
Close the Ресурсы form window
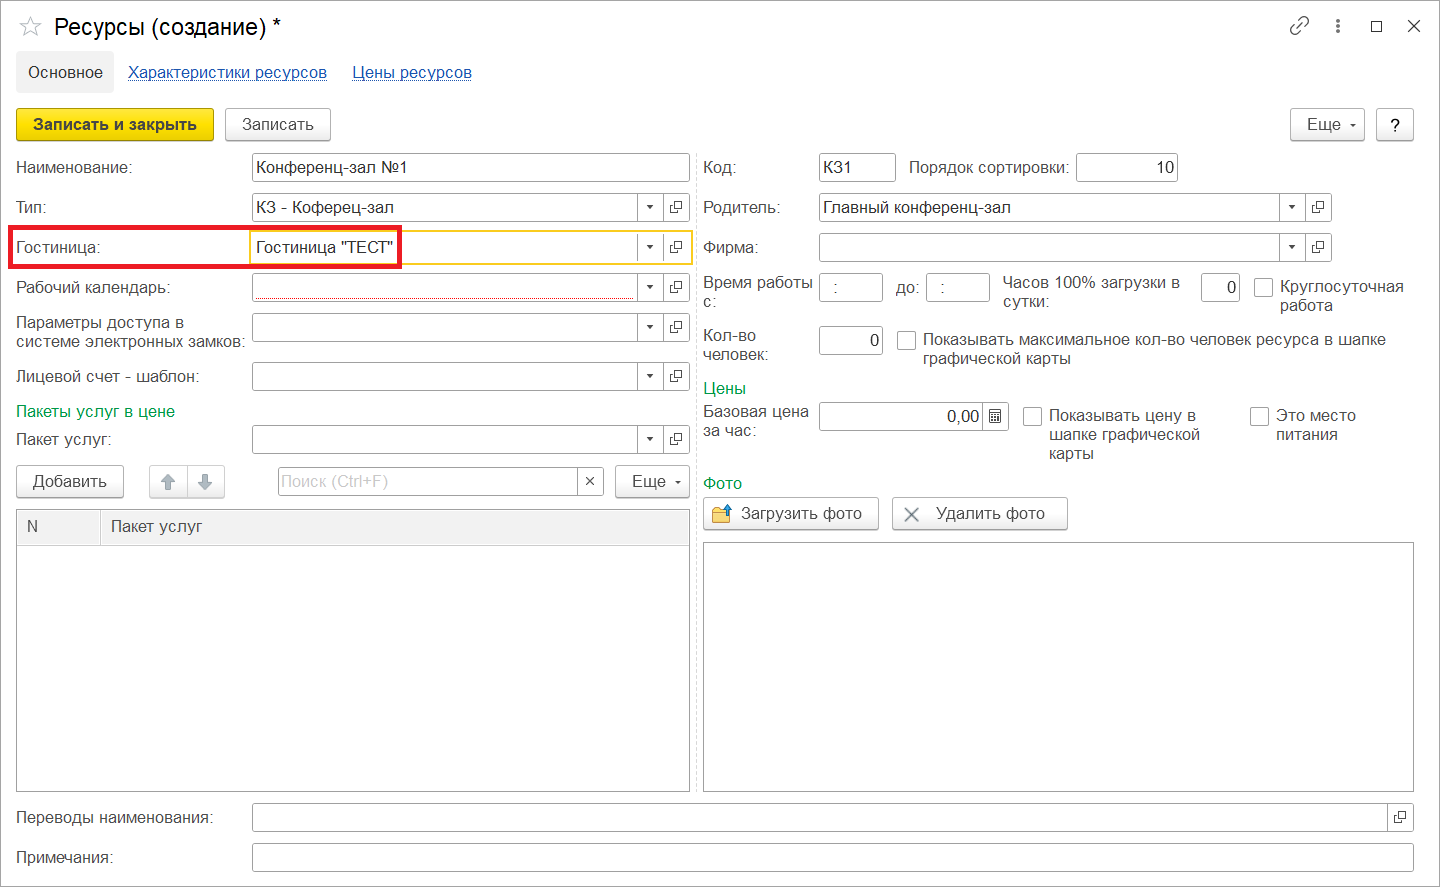click(1414, 26)
